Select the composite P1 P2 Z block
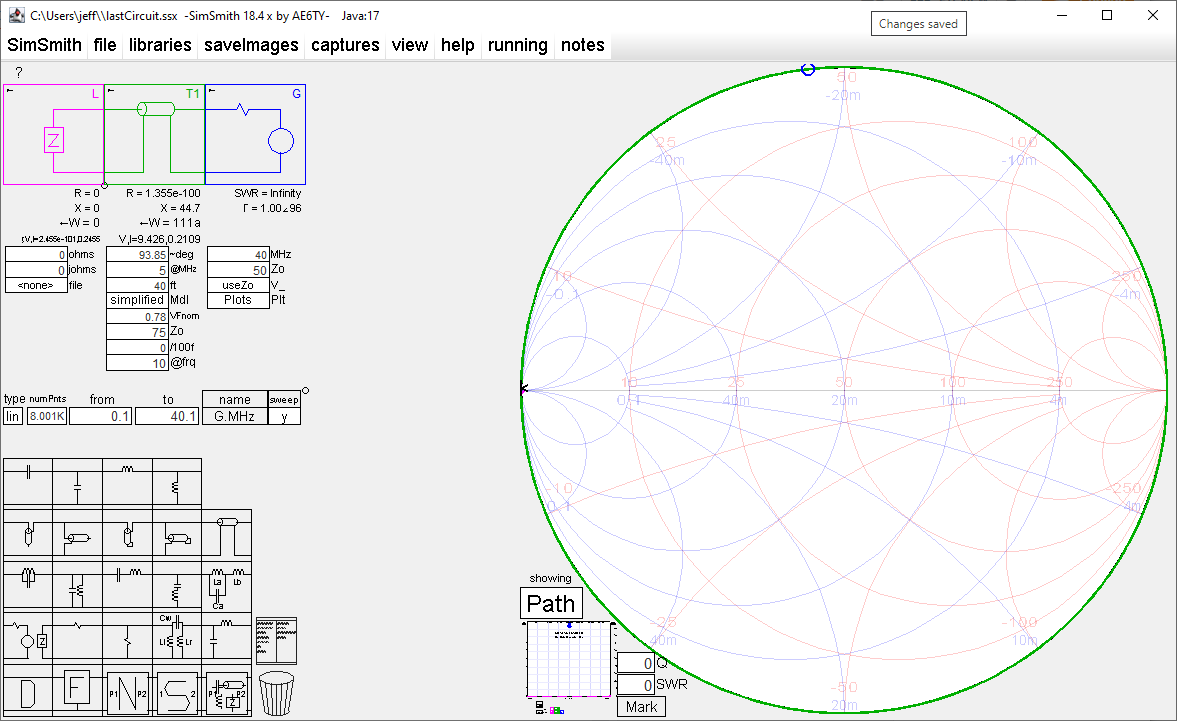 click(x=227, y=691)
